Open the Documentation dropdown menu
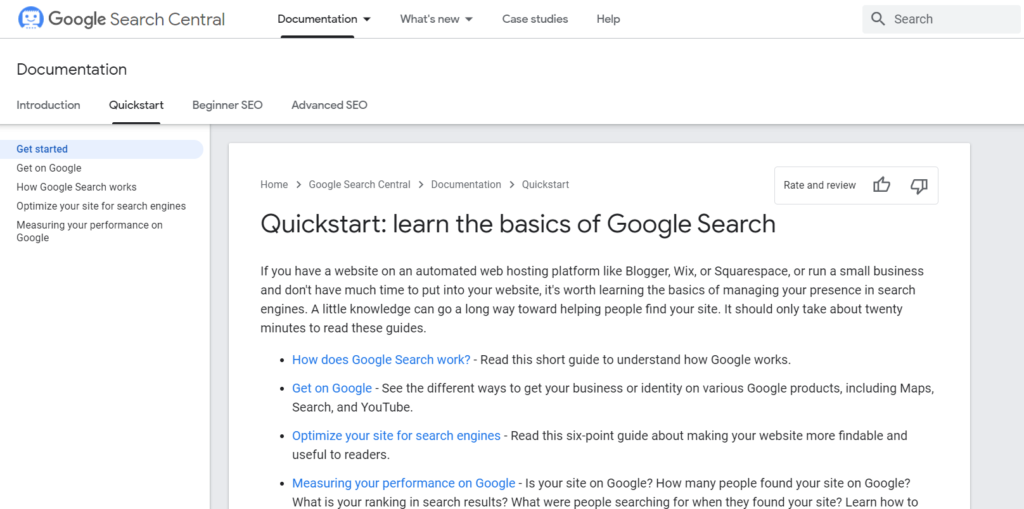Image resolution: width=1024 pixels, height=509 pixels. [x=324, y=19]
